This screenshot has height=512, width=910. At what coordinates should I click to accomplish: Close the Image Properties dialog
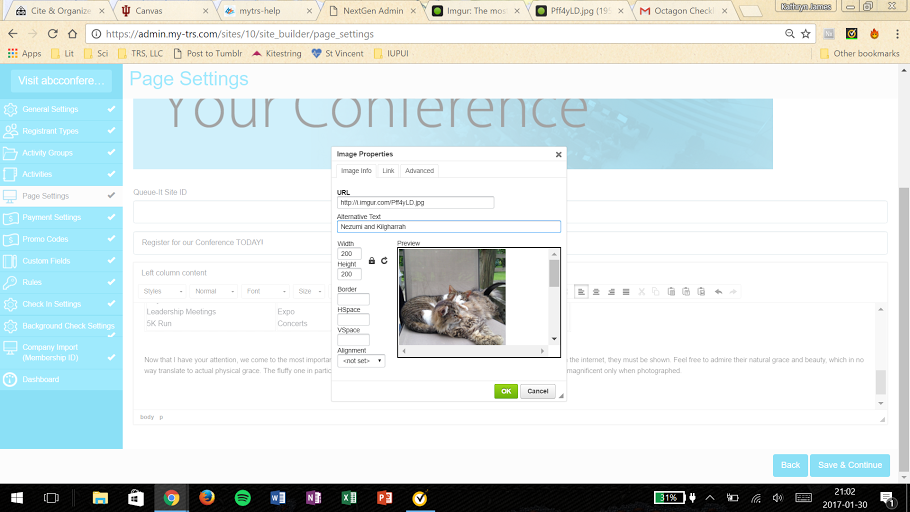tap(558, 154)
